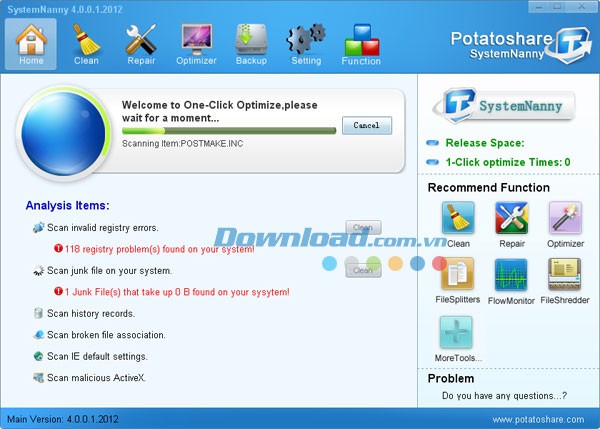Viewport: 600px width, 429px height.
Task: Open the FileShredder tool
Action: tap(565, 273)
